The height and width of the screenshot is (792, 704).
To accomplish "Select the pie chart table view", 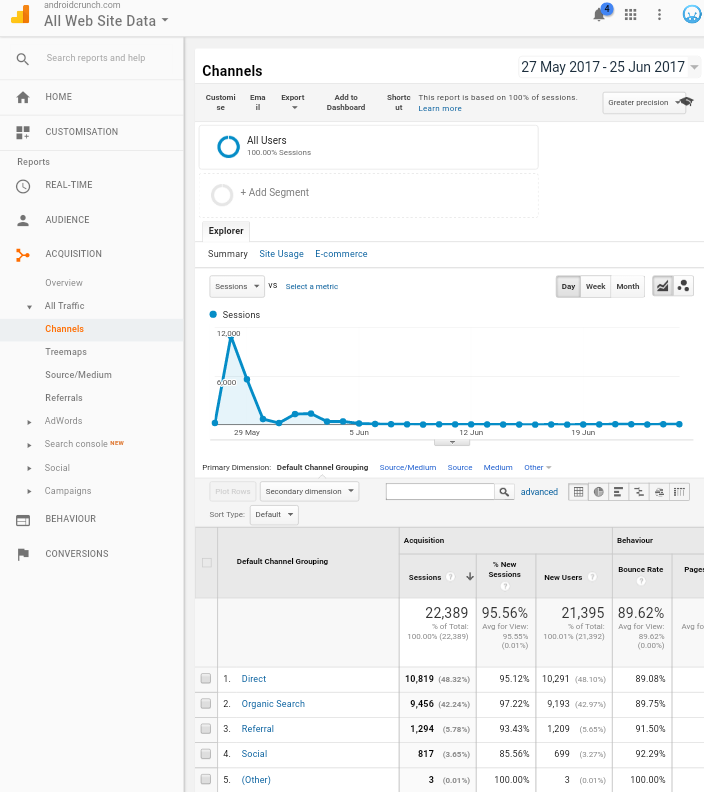I will point(598,492).
